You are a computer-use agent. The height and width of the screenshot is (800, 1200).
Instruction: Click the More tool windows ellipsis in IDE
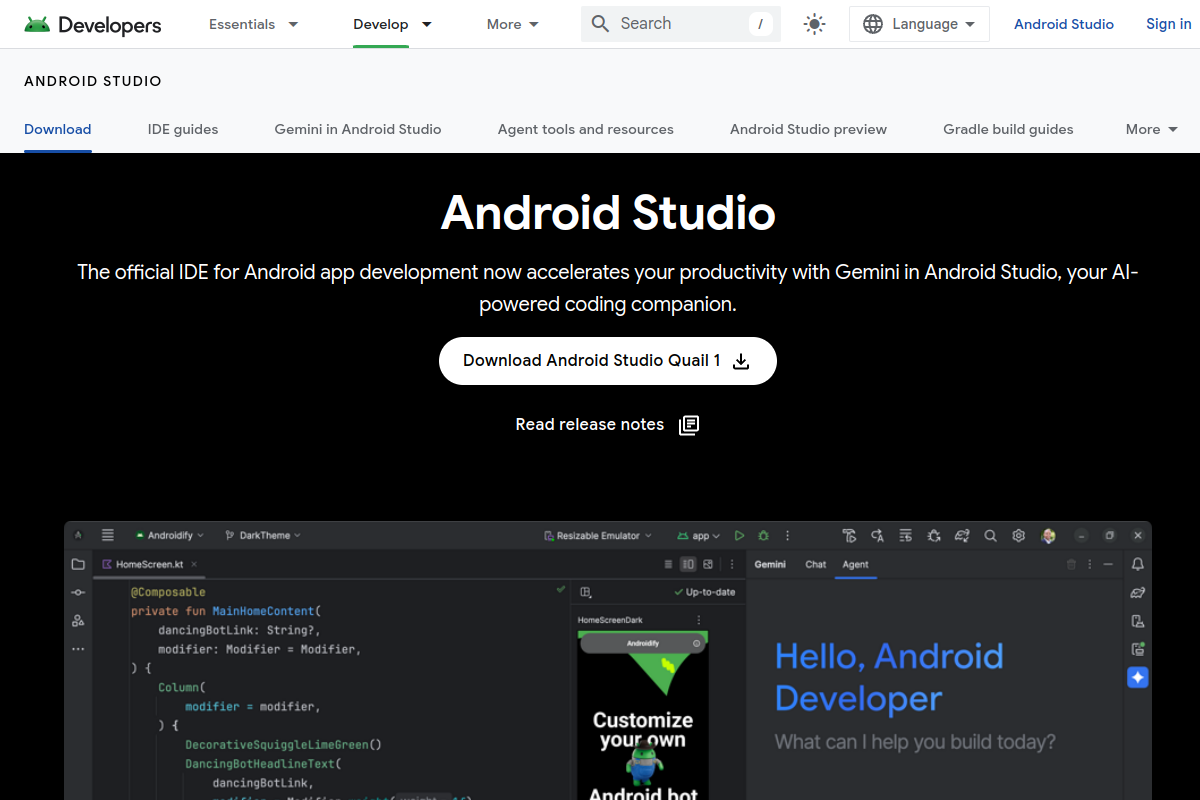point(78,649)
